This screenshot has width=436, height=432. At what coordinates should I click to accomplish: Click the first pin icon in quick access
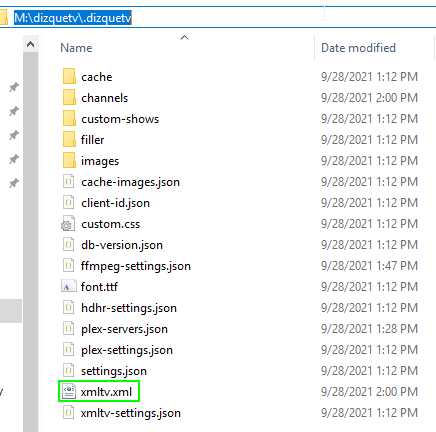click(x=14, y=87)
